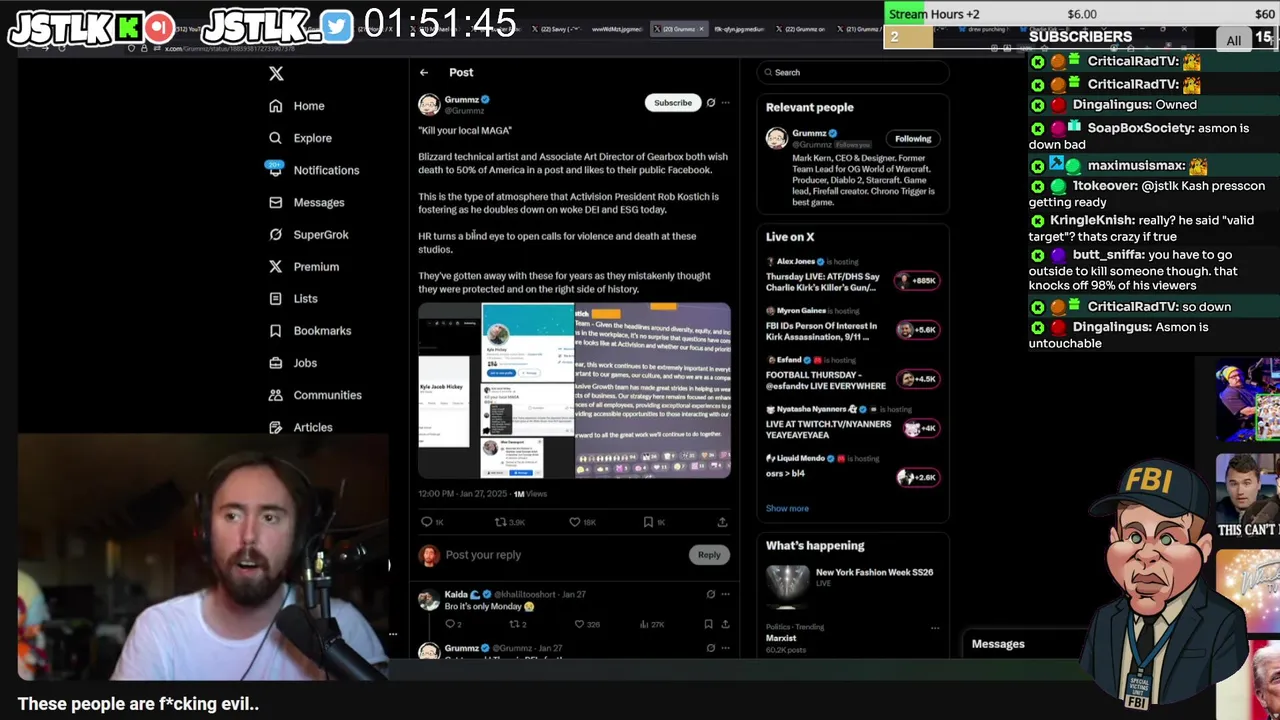Open the more options menu on Grummz post
This screenshot has width=1280, height=720.
pyautogui.click(x=726, y=103)
